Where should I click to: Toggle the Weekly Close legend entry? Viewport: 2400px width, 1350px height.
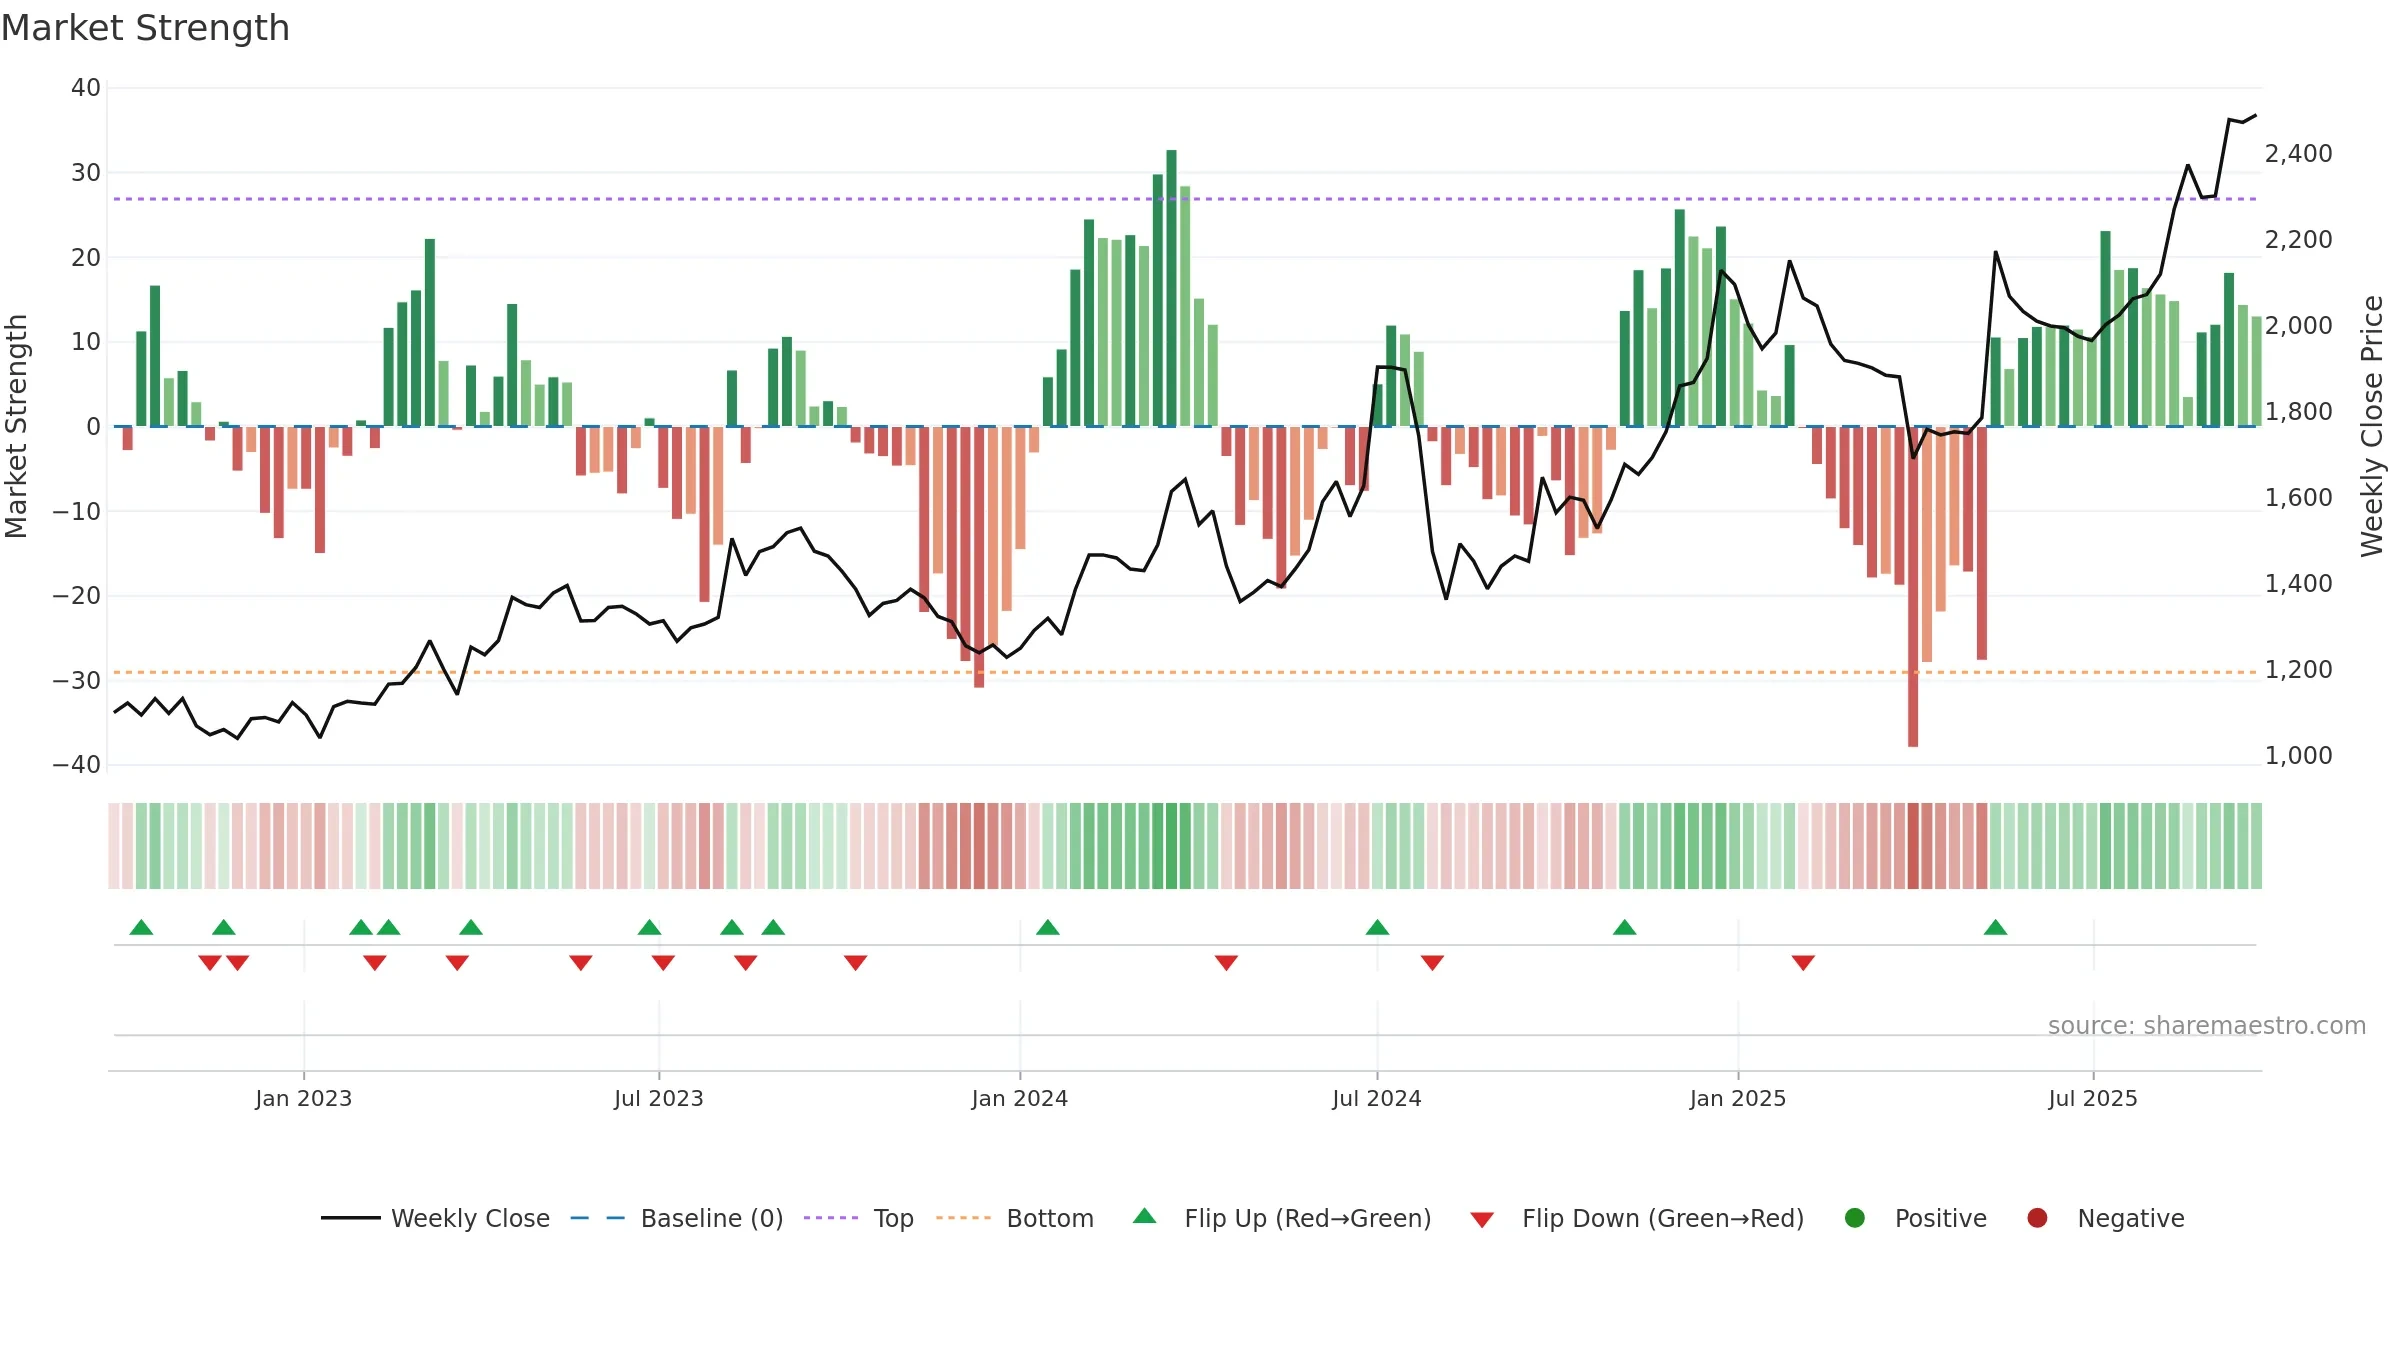(470, 1218)
